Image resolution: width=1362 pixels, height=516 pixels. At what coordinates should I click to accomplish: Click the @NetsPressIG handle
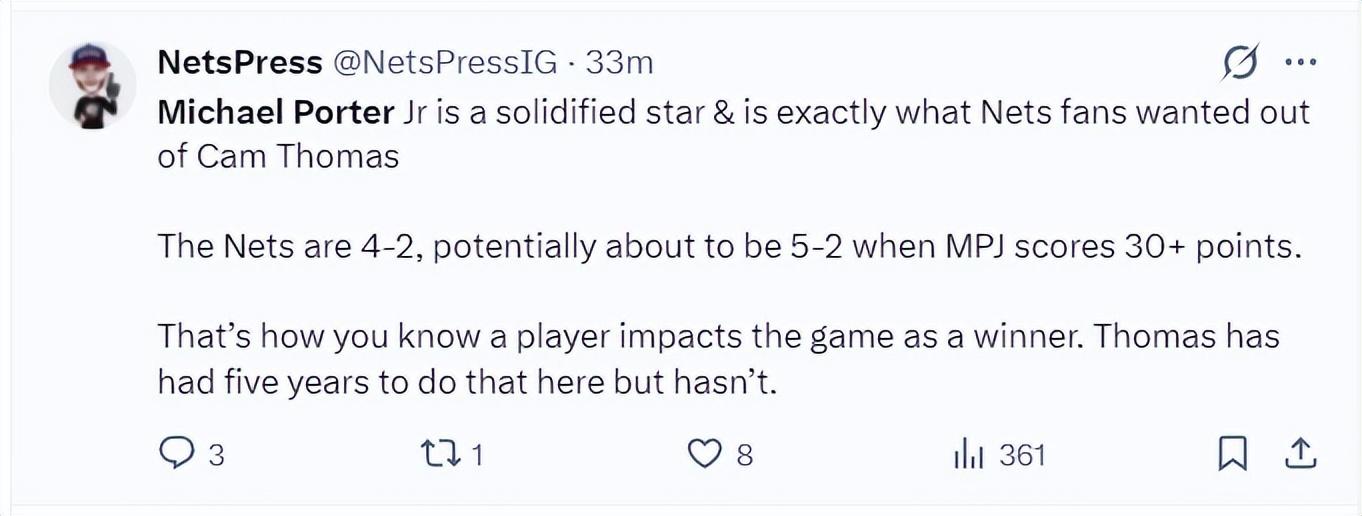pos(443,63)
